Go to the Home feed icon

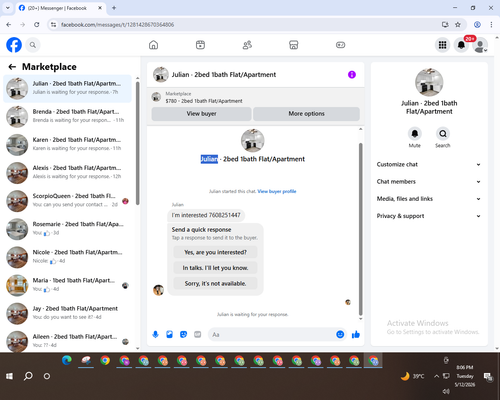pos(153,45)
